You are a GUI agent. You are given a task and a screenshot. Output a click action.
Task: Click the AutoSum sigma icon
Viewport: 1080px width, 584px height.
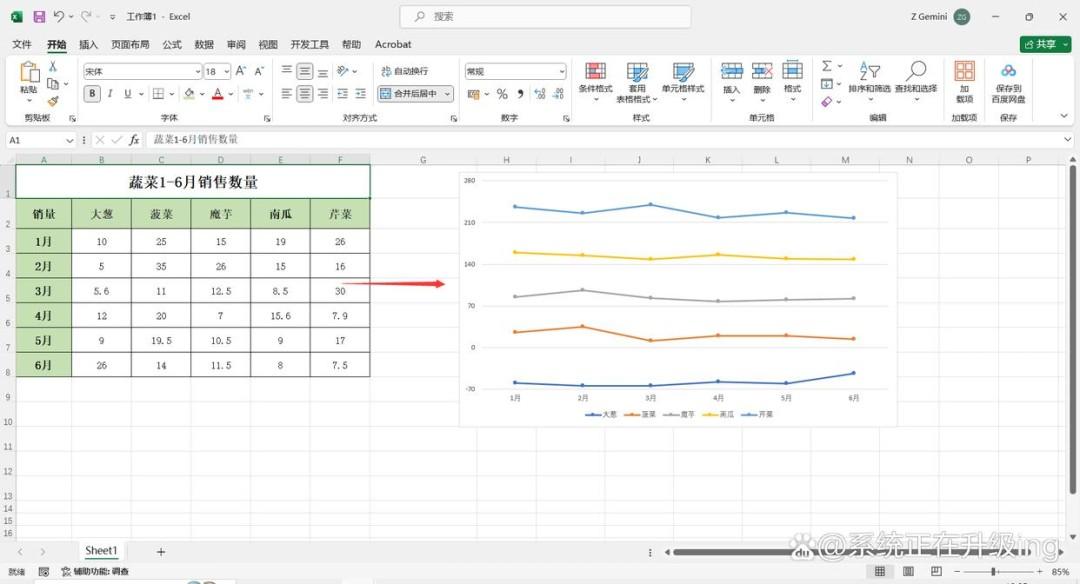pos(827,66)
